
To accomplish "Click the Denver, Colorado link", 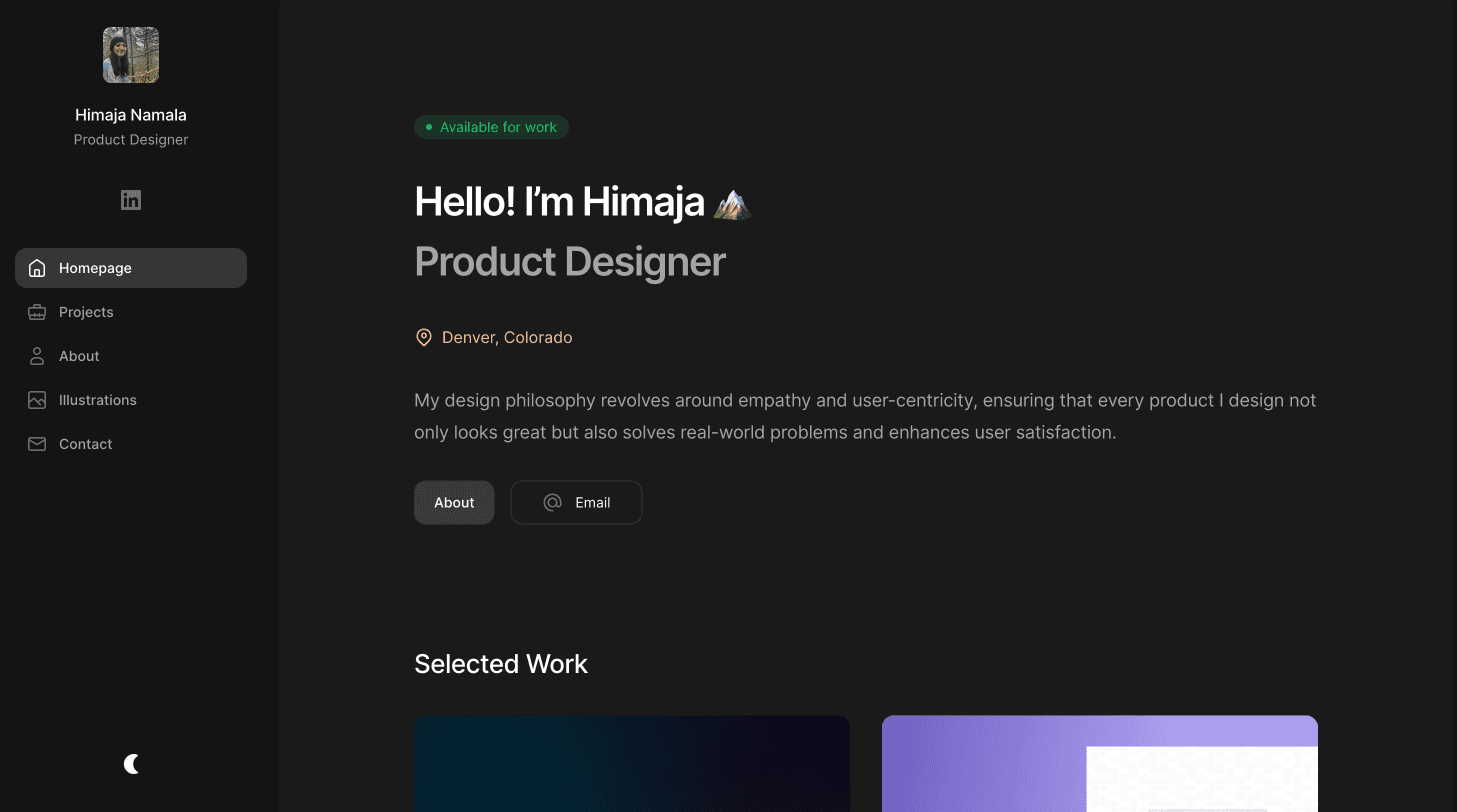I will click(x=507, y=337).
